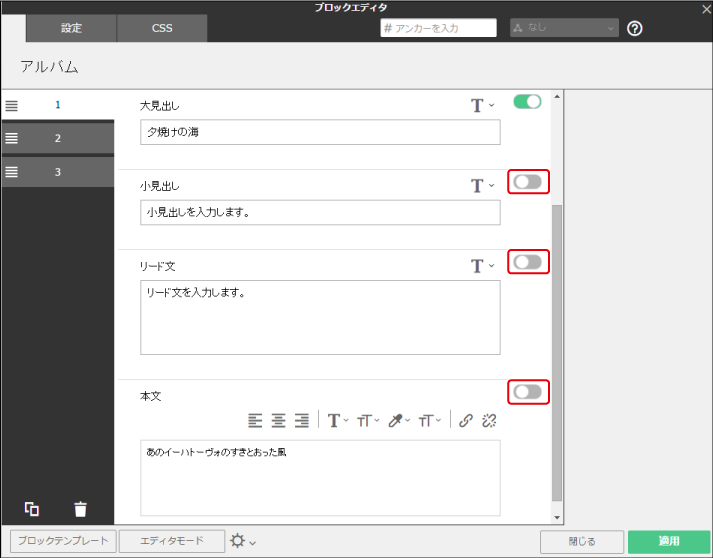Enable the 小見出し toggle
The height and width of the screenshot is (558, 713).
pyautogui.click(x=527, y=182)
